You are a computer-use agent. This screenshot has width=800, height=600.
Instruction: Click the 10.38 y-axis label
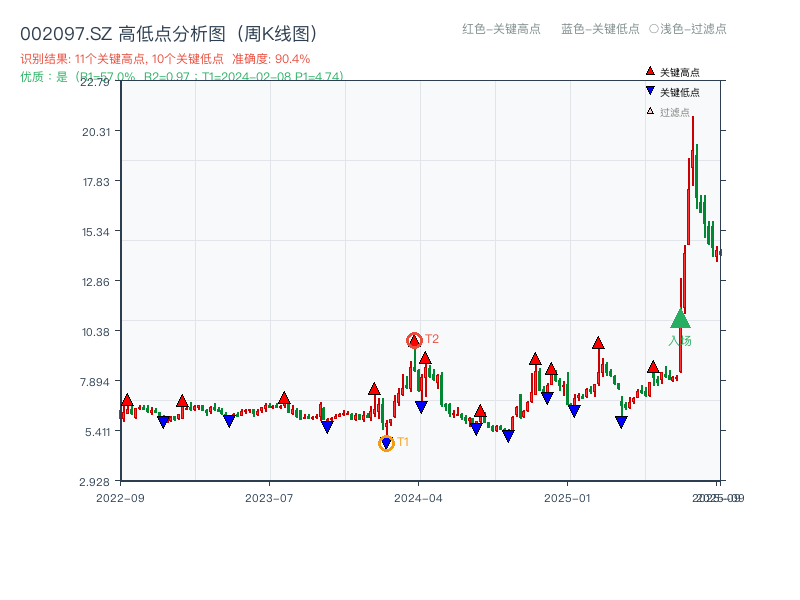pyautogui.click(x=96, y=332)
